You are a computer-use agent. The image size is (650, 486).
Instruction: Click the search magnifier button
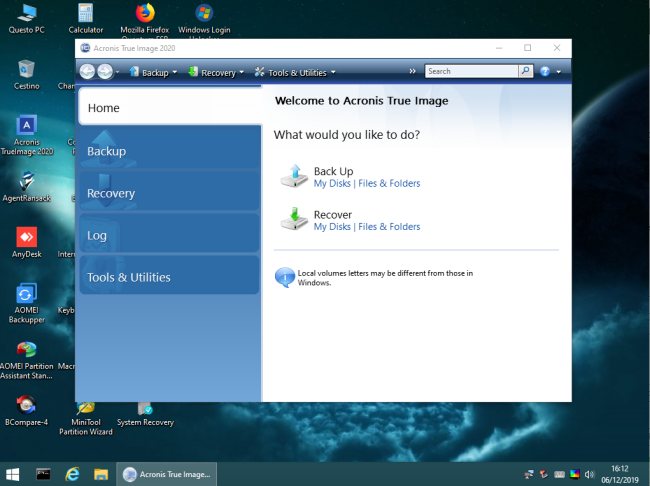pyautogui.click(x=525, y=71)
